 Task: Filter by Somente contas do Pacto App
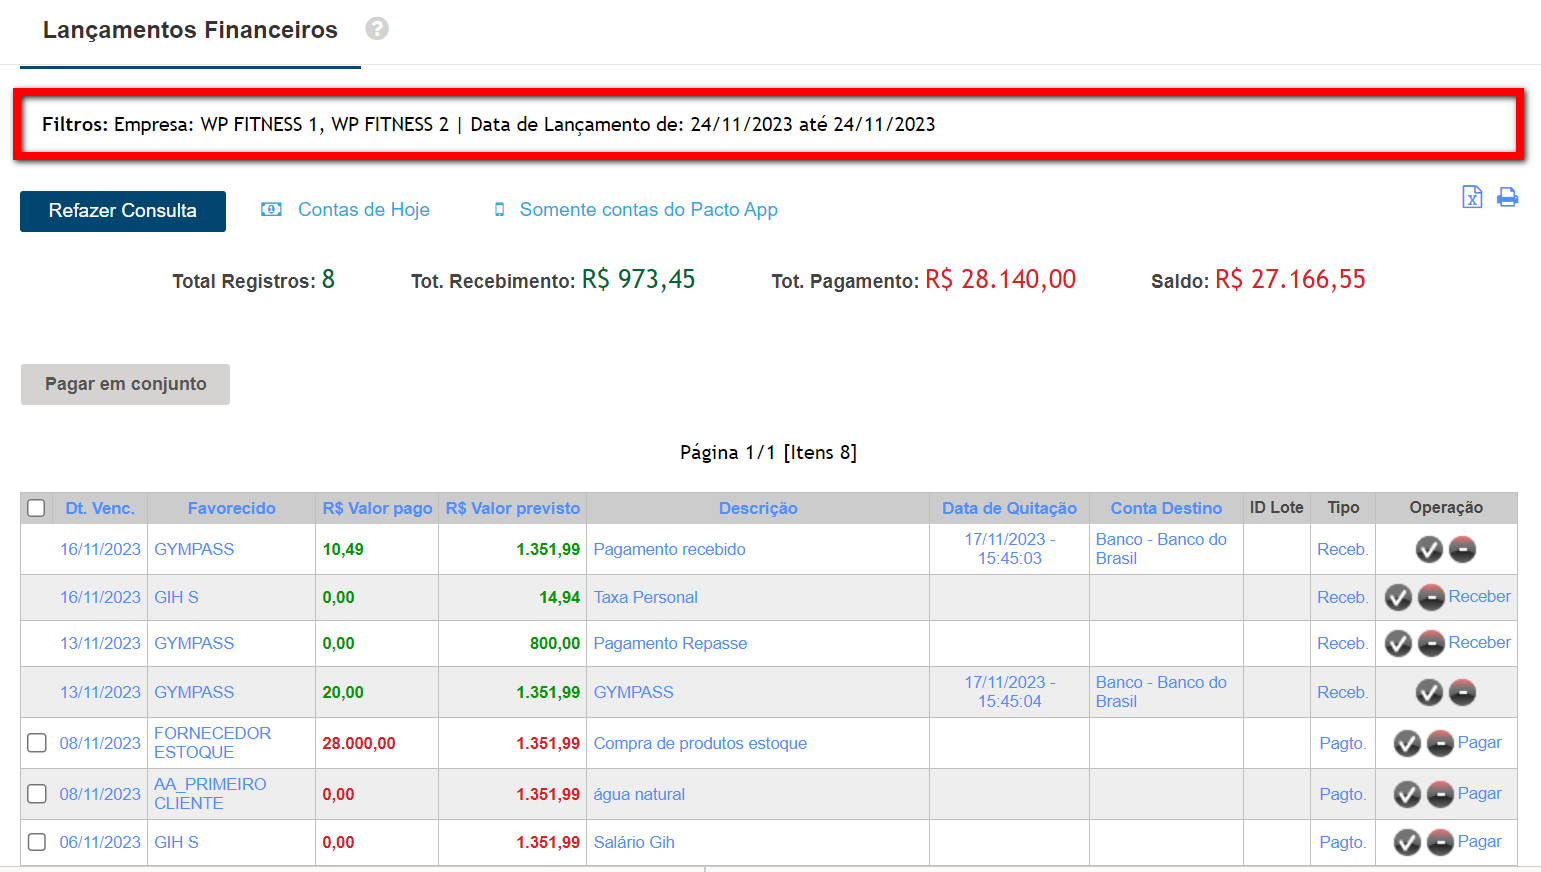(x=648, y=210)
